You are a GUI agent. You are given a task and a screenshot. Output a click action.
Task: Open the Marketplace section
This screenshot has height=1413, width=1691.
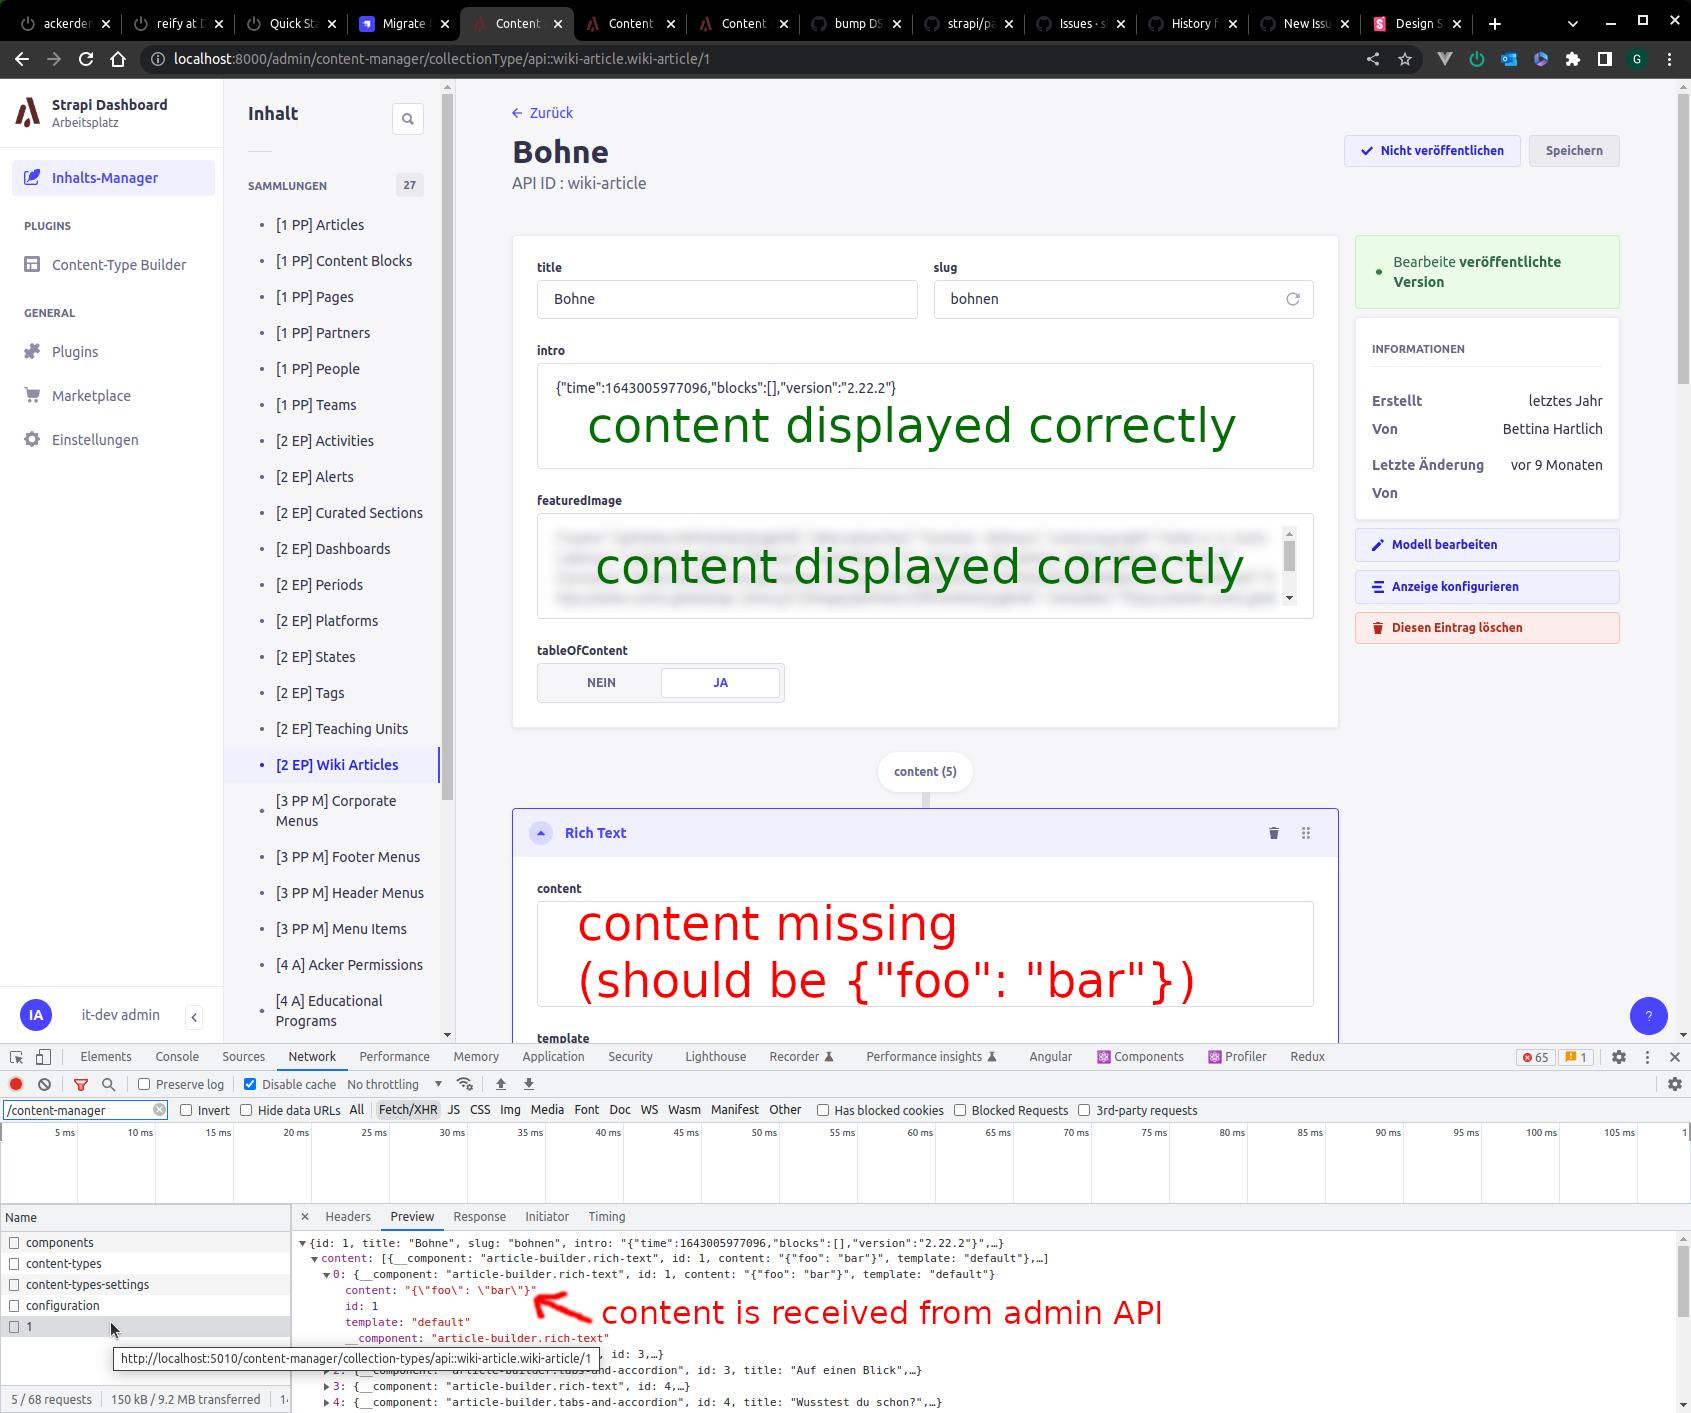[x=90, y=395]
